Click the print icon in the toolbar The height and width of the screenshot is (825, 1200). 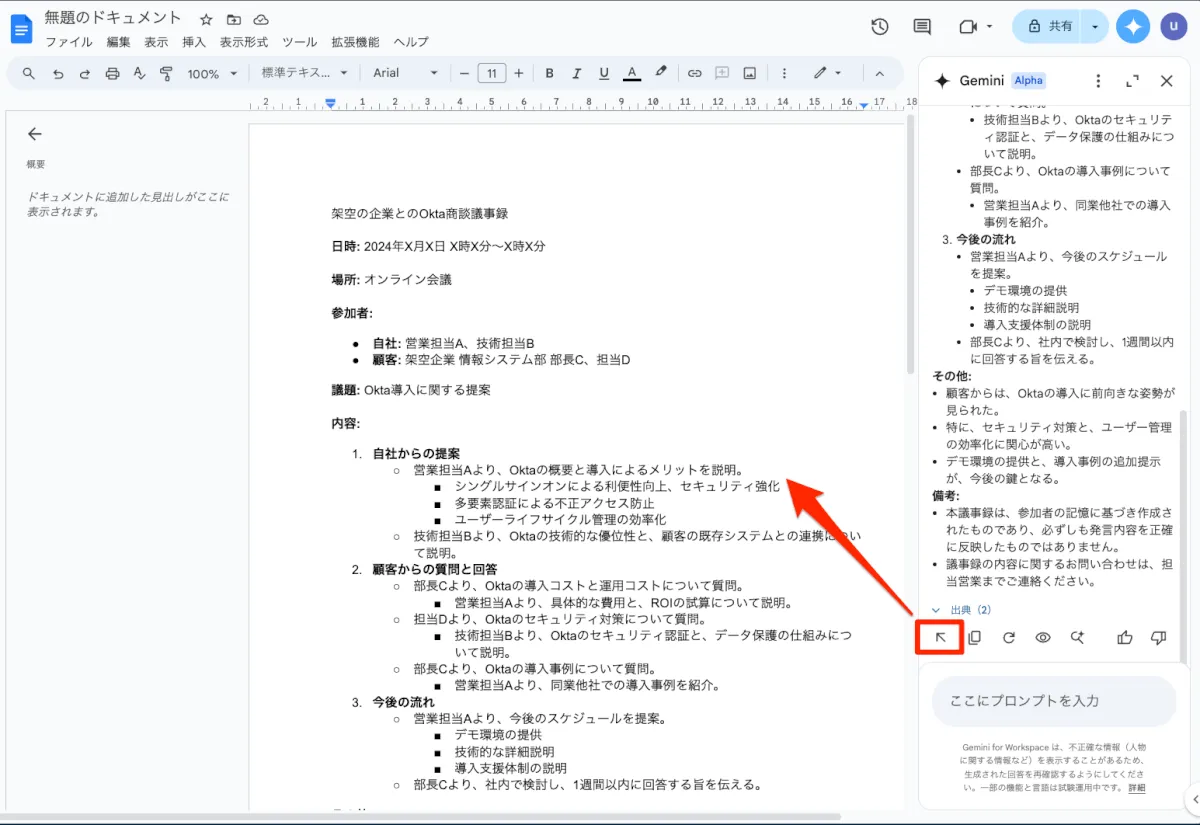point(112,73)
